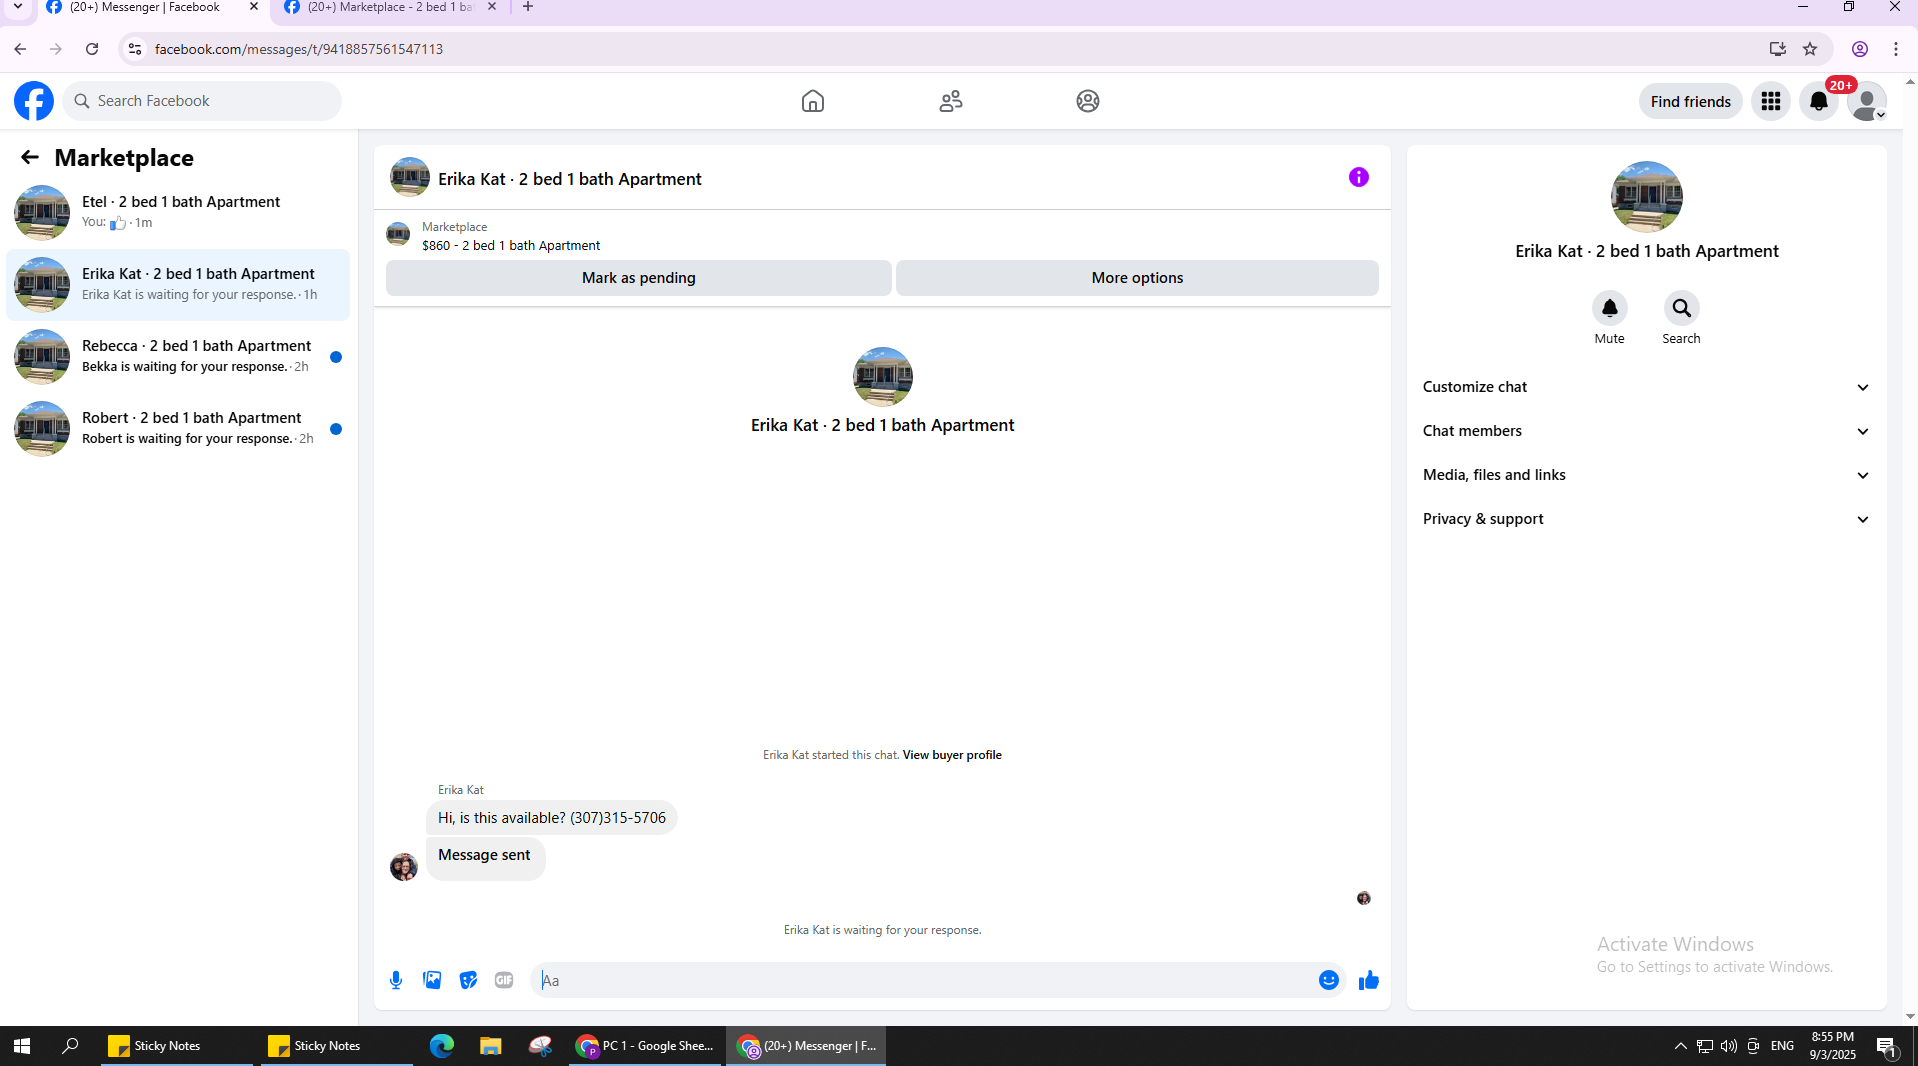Open Microsoft Edge from the taskbar
The width and height of the screenshot is (1918, 1066).
pyautogui.click(x=442, y=1046)
